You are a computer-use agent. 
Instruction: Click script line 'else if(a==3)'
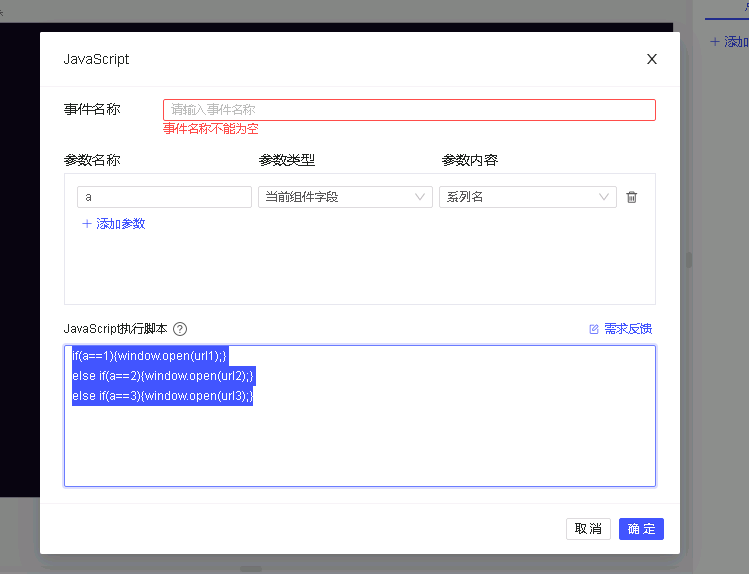tap(162, 396)
